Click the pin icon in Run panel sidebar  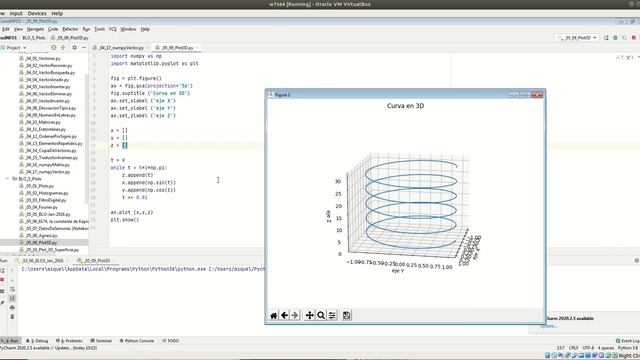point(2,302)
